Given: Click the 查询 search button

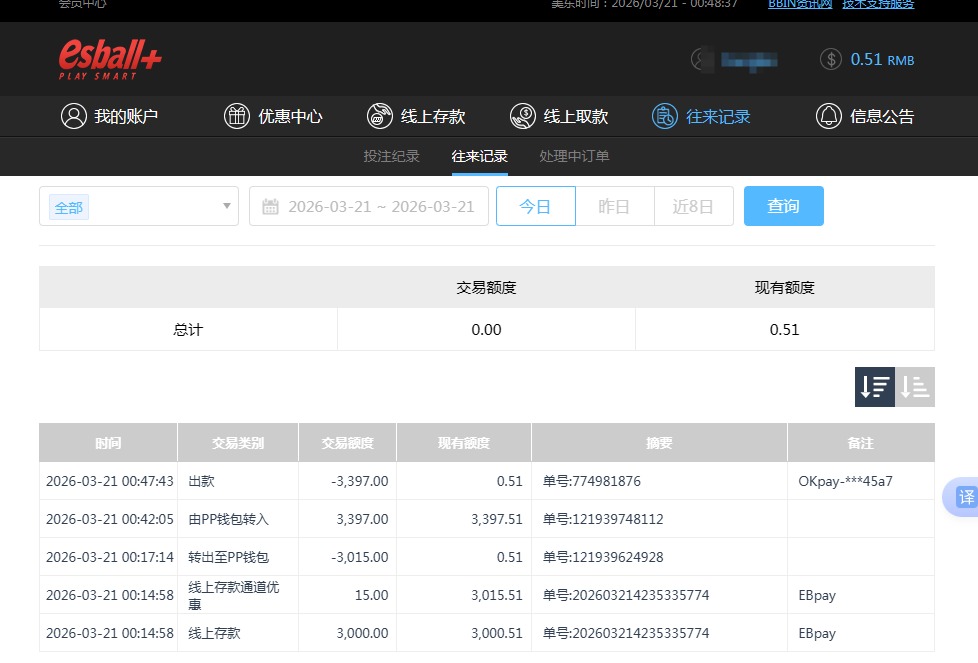Looking at the screenshot, I should [x=784, y=206].
